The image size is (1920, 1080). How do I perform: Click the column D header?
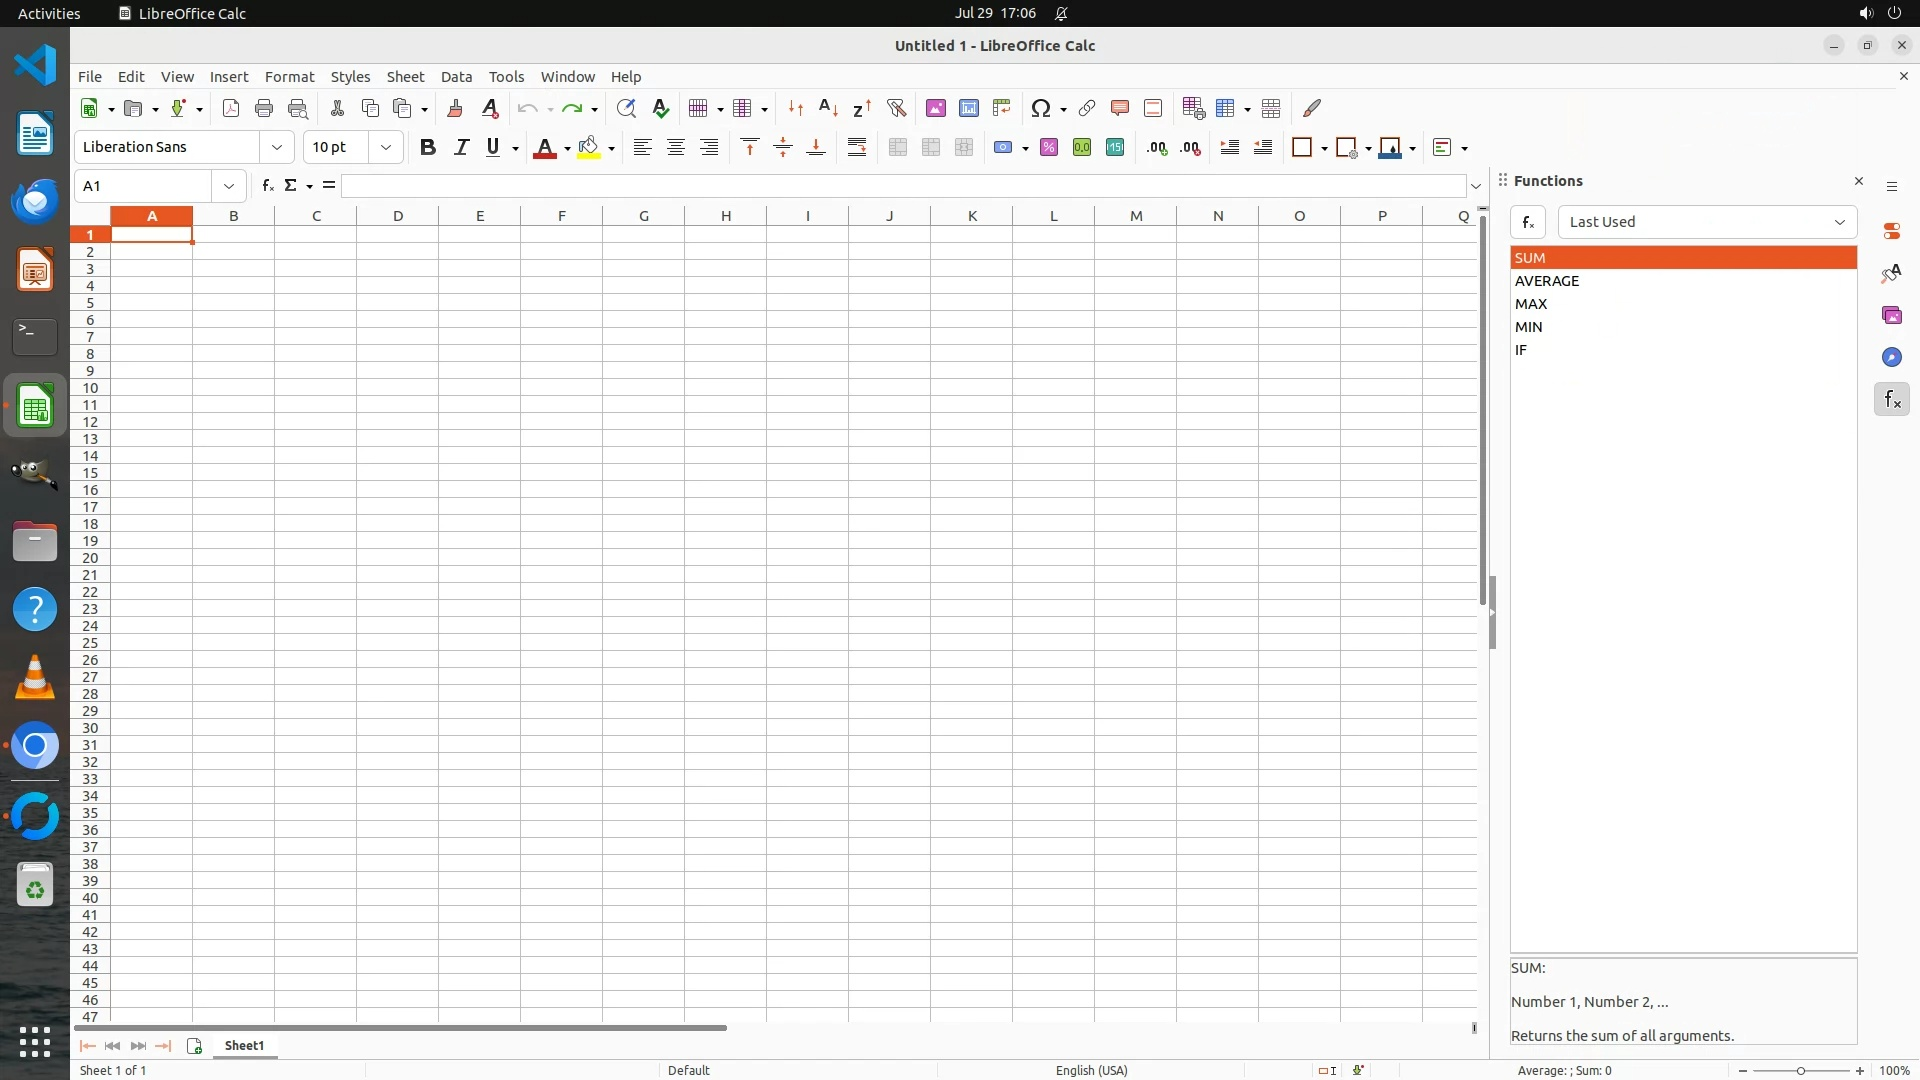tap(398, 216)
